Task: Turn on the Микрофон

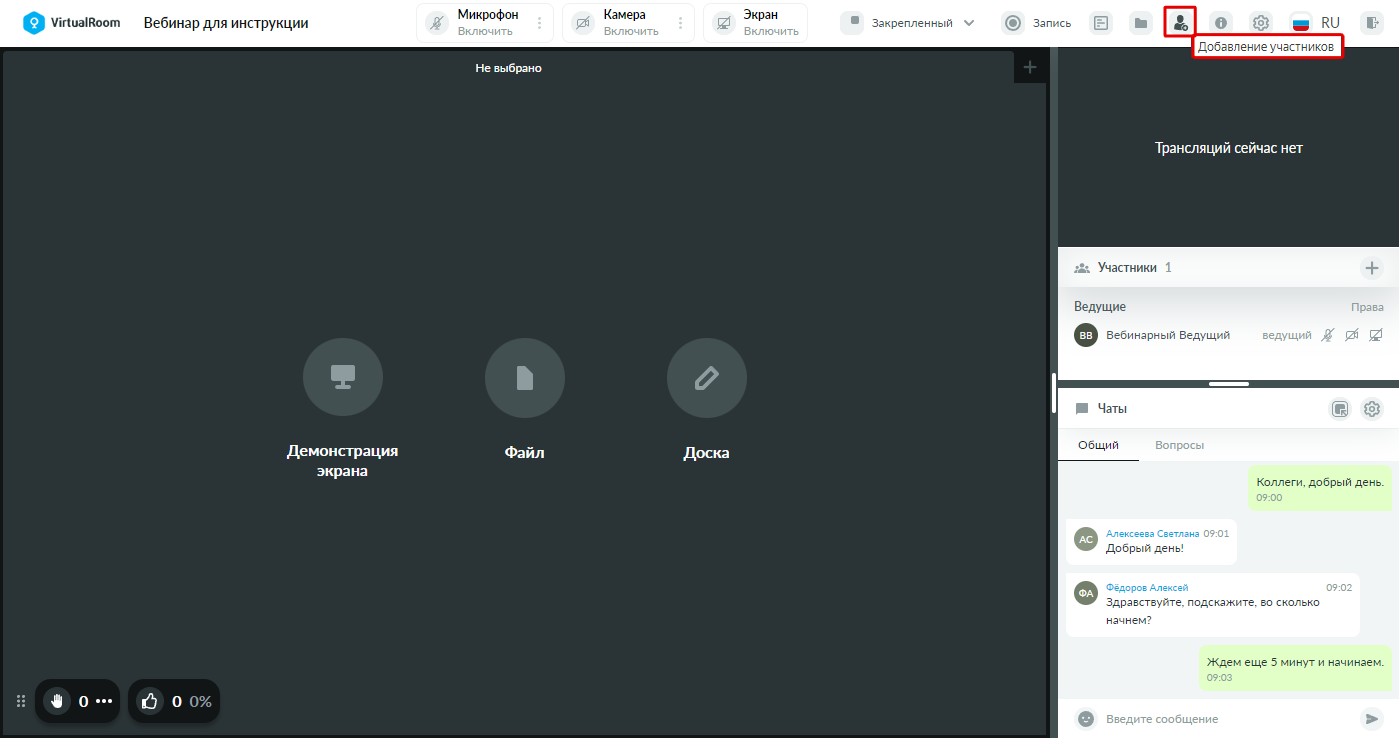Action: (x=473, y=23)
